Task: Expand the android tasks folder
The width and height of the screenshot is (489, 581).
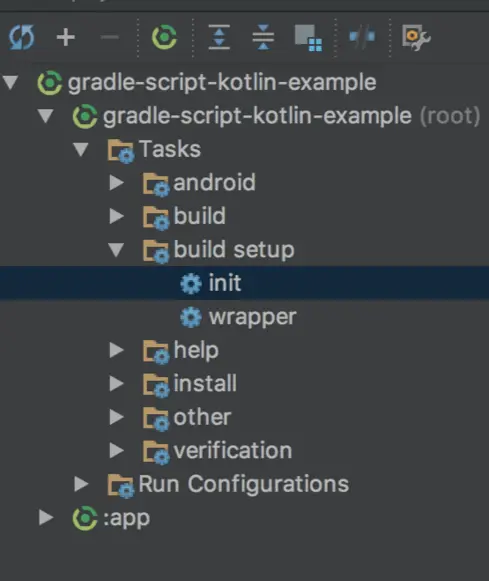Action: click(x=116, y=183)
